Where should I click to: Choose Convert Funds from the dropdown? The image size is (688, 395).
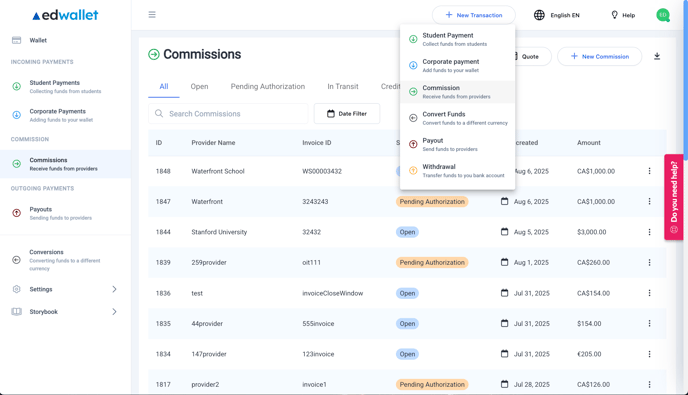(457, 118)
